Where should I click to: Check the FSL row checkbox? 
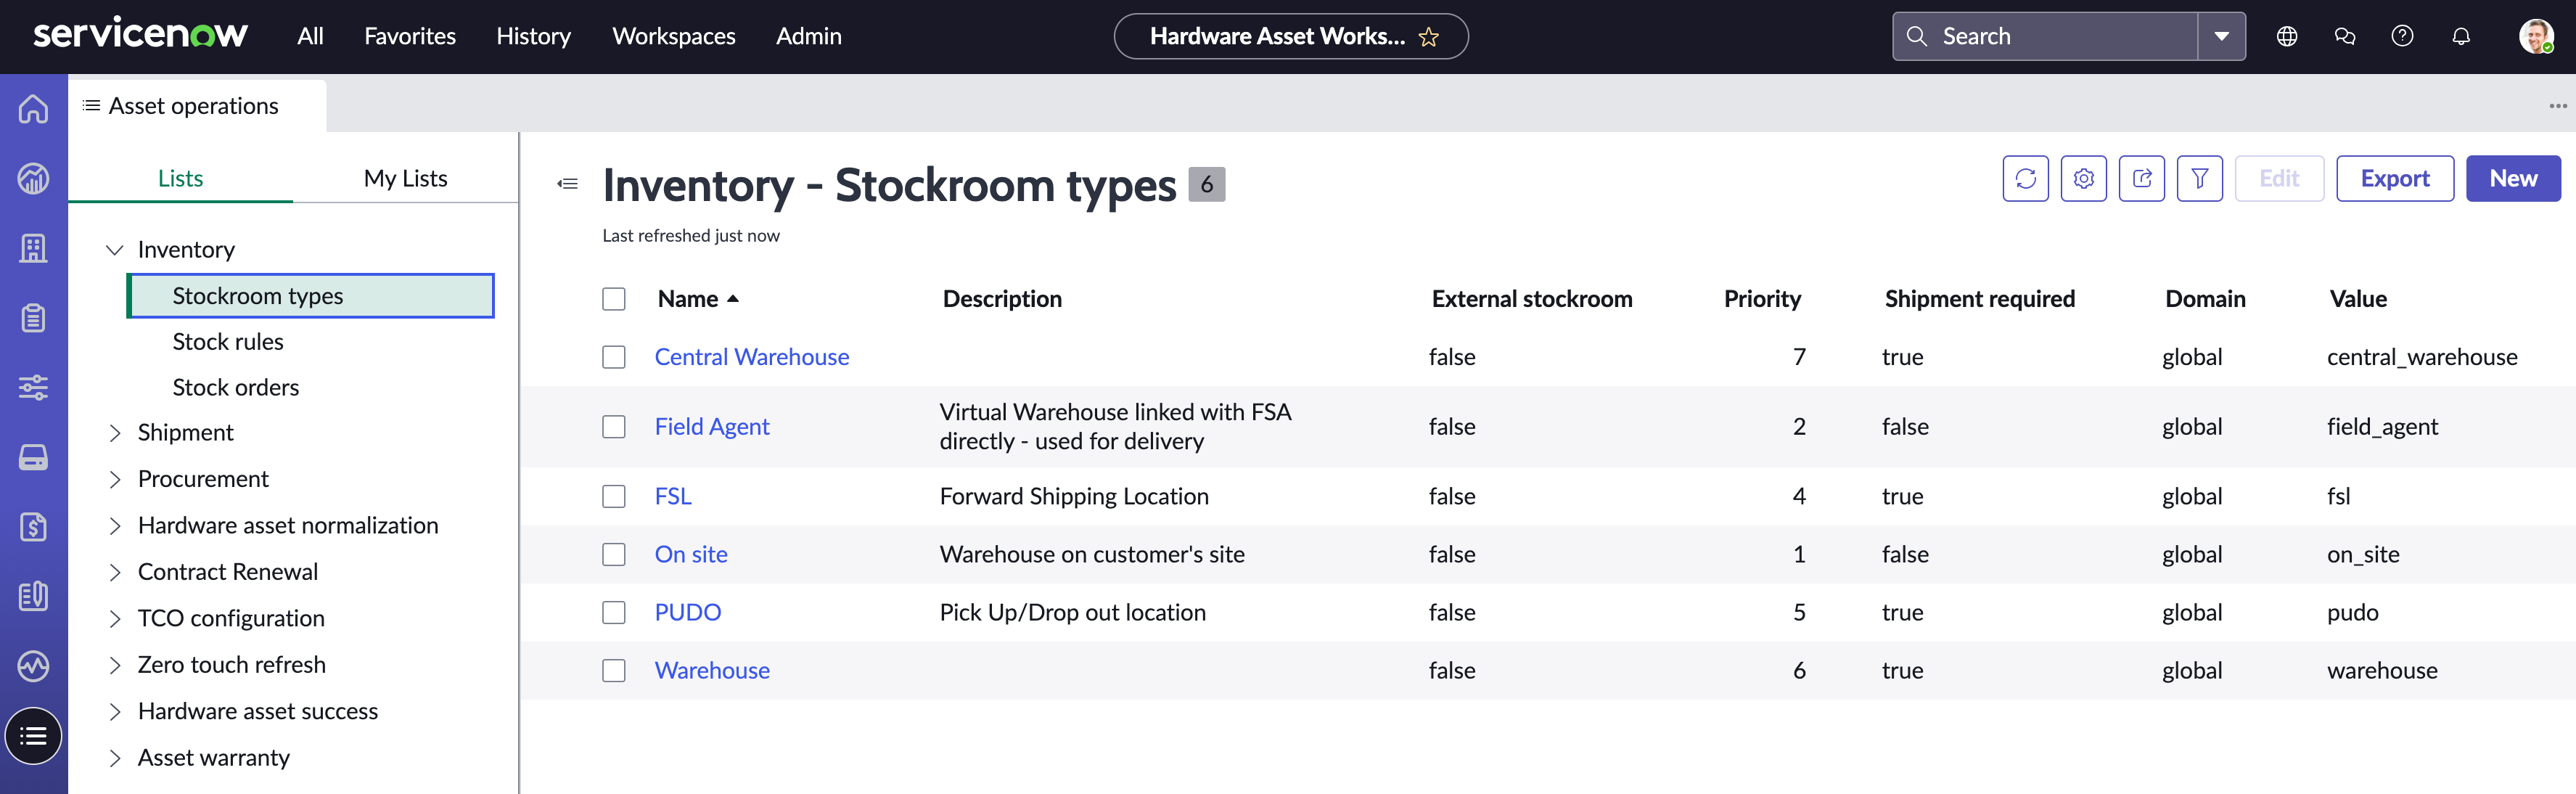point(614,497)
